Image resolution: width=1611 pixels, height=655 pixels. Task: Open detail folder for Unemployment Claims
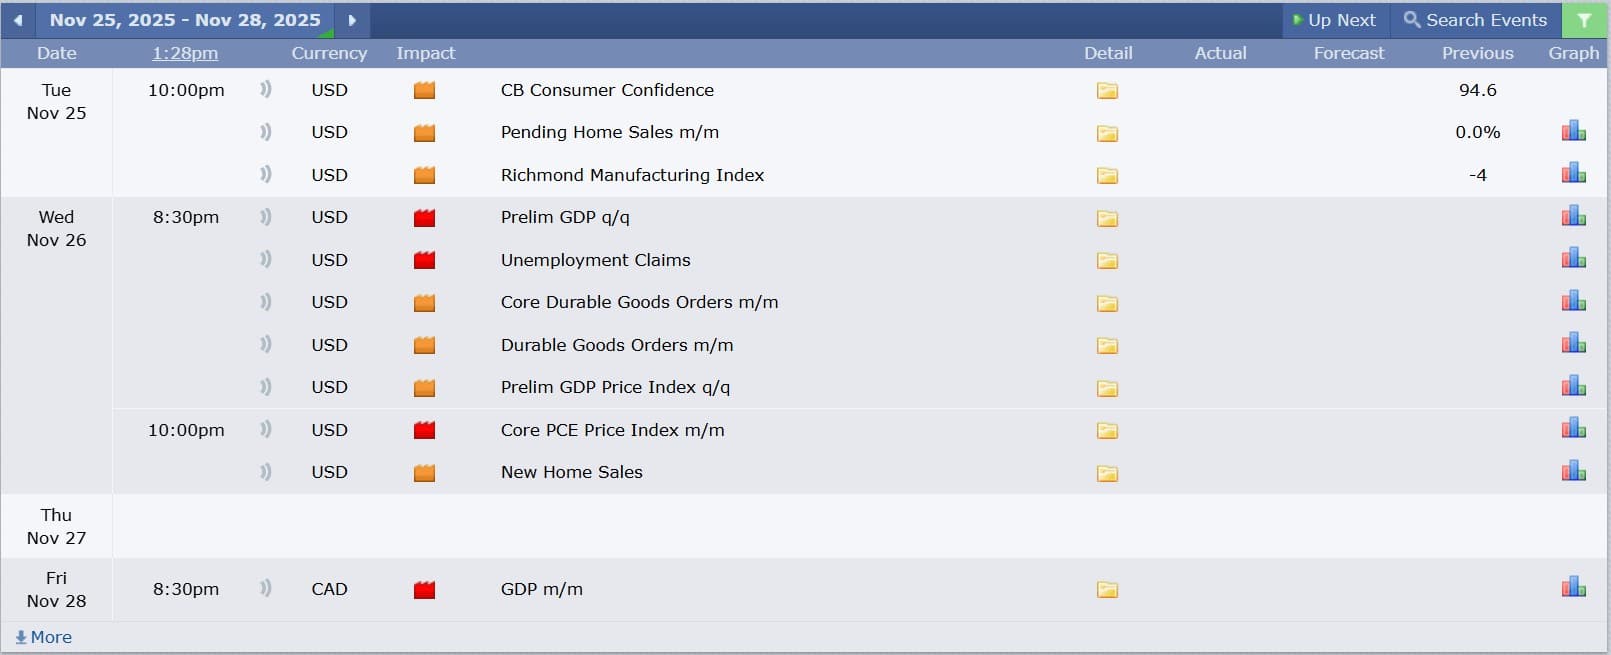pos(1107,261)
